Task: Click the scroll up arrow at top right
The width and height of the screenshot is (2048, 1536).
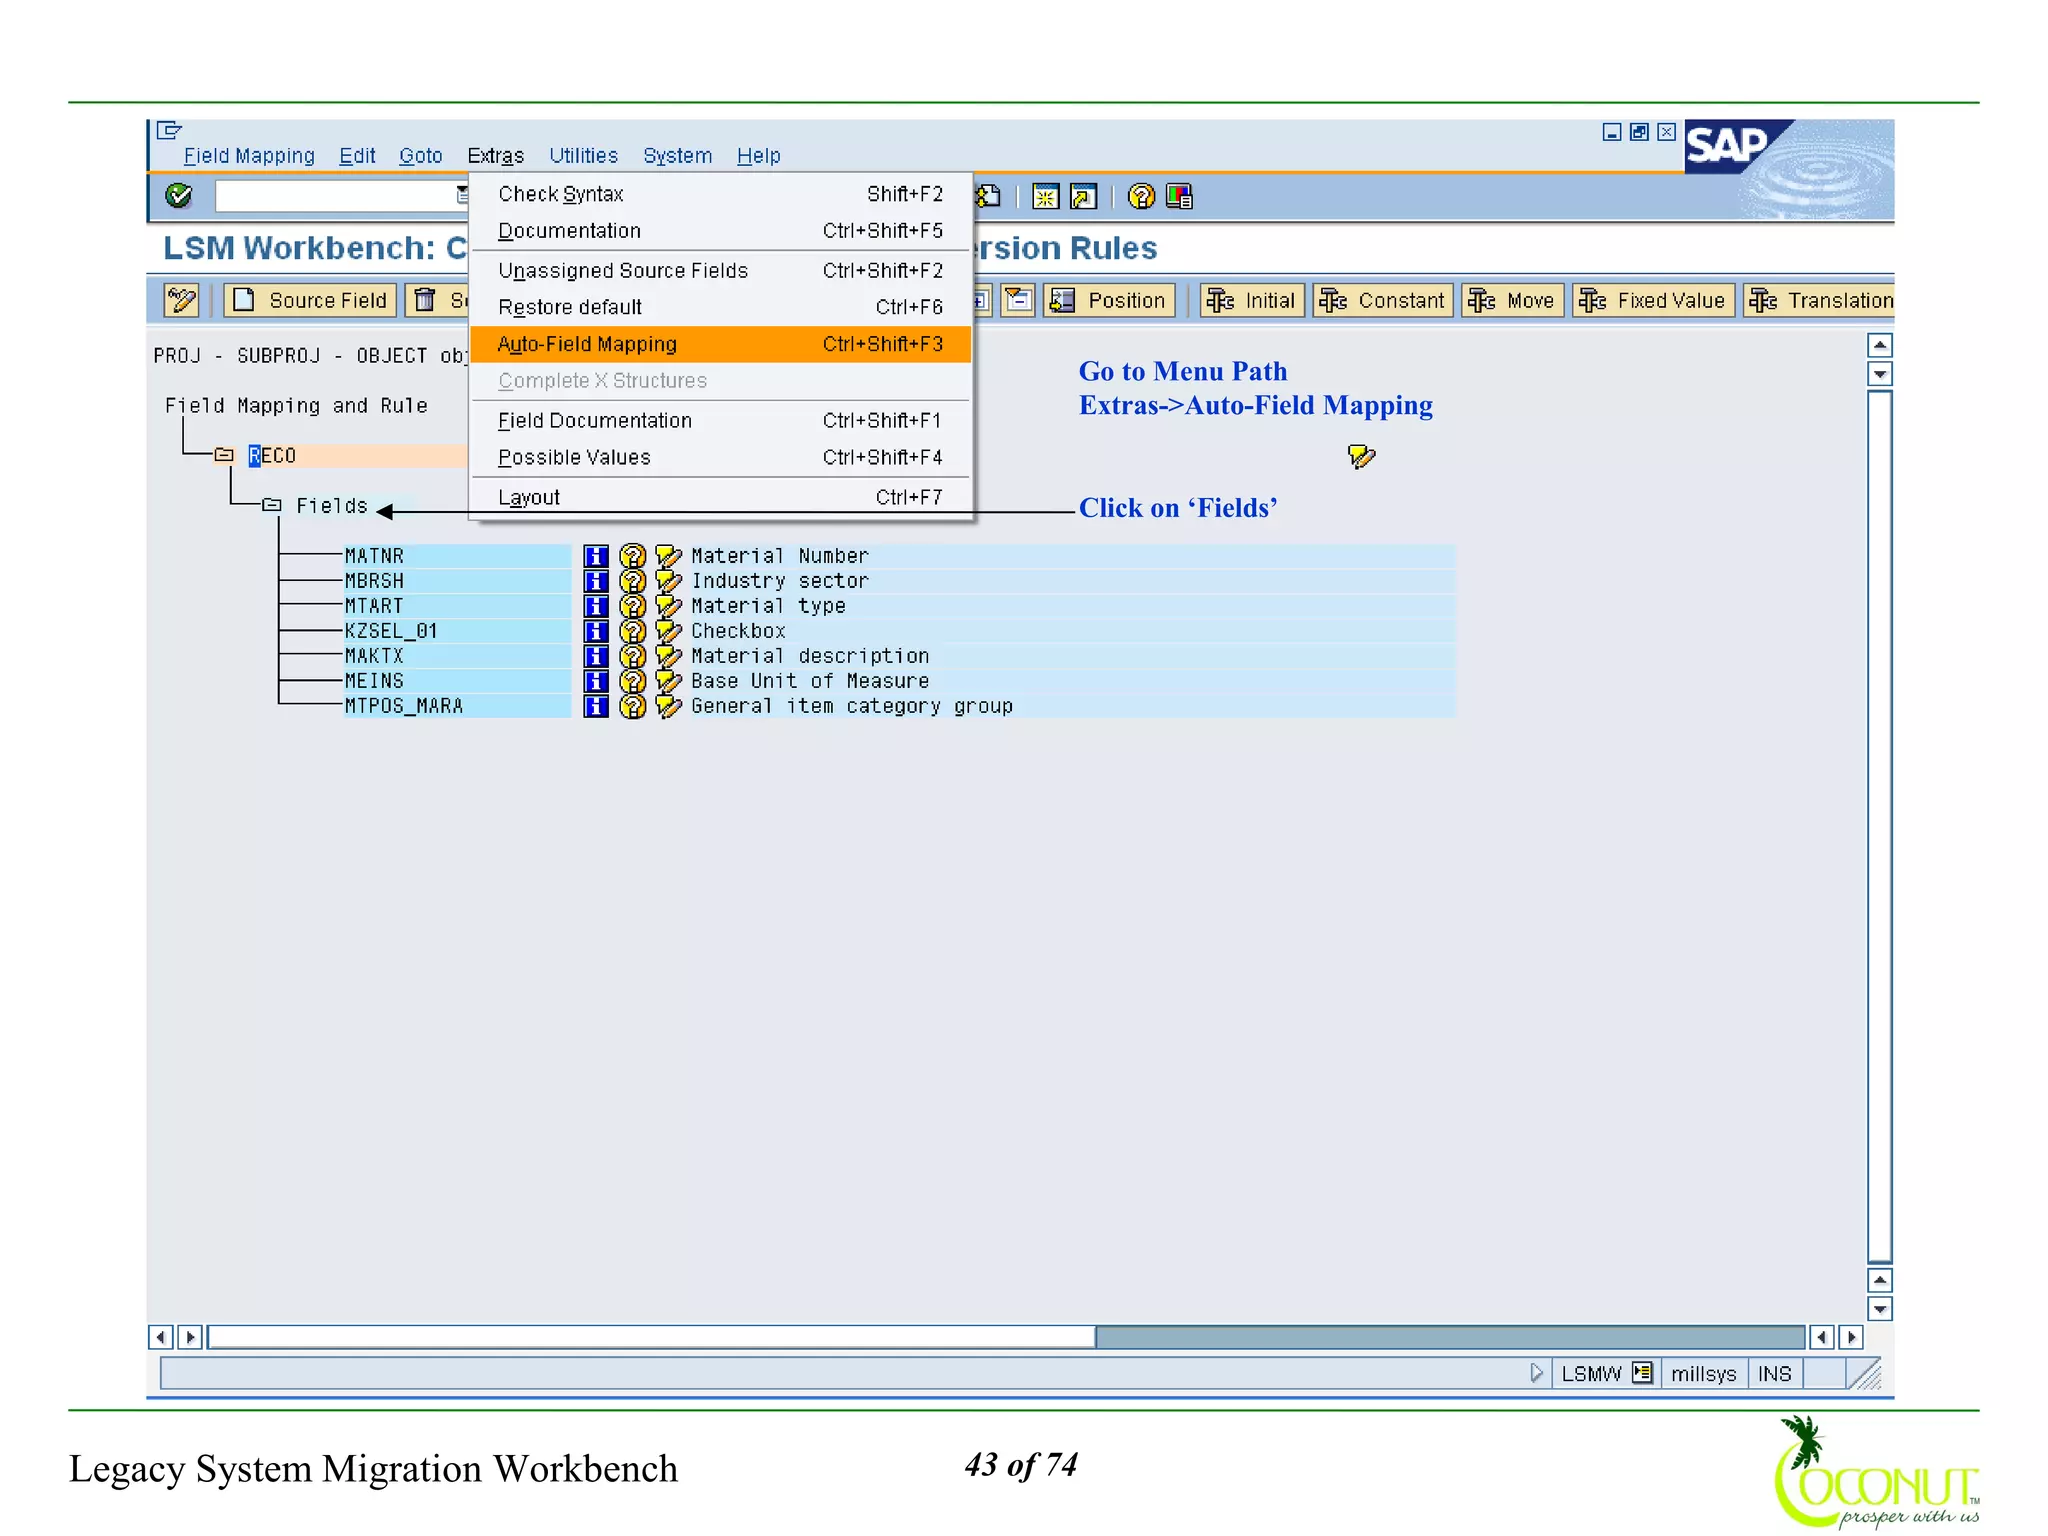Action: click(1880, 345)
